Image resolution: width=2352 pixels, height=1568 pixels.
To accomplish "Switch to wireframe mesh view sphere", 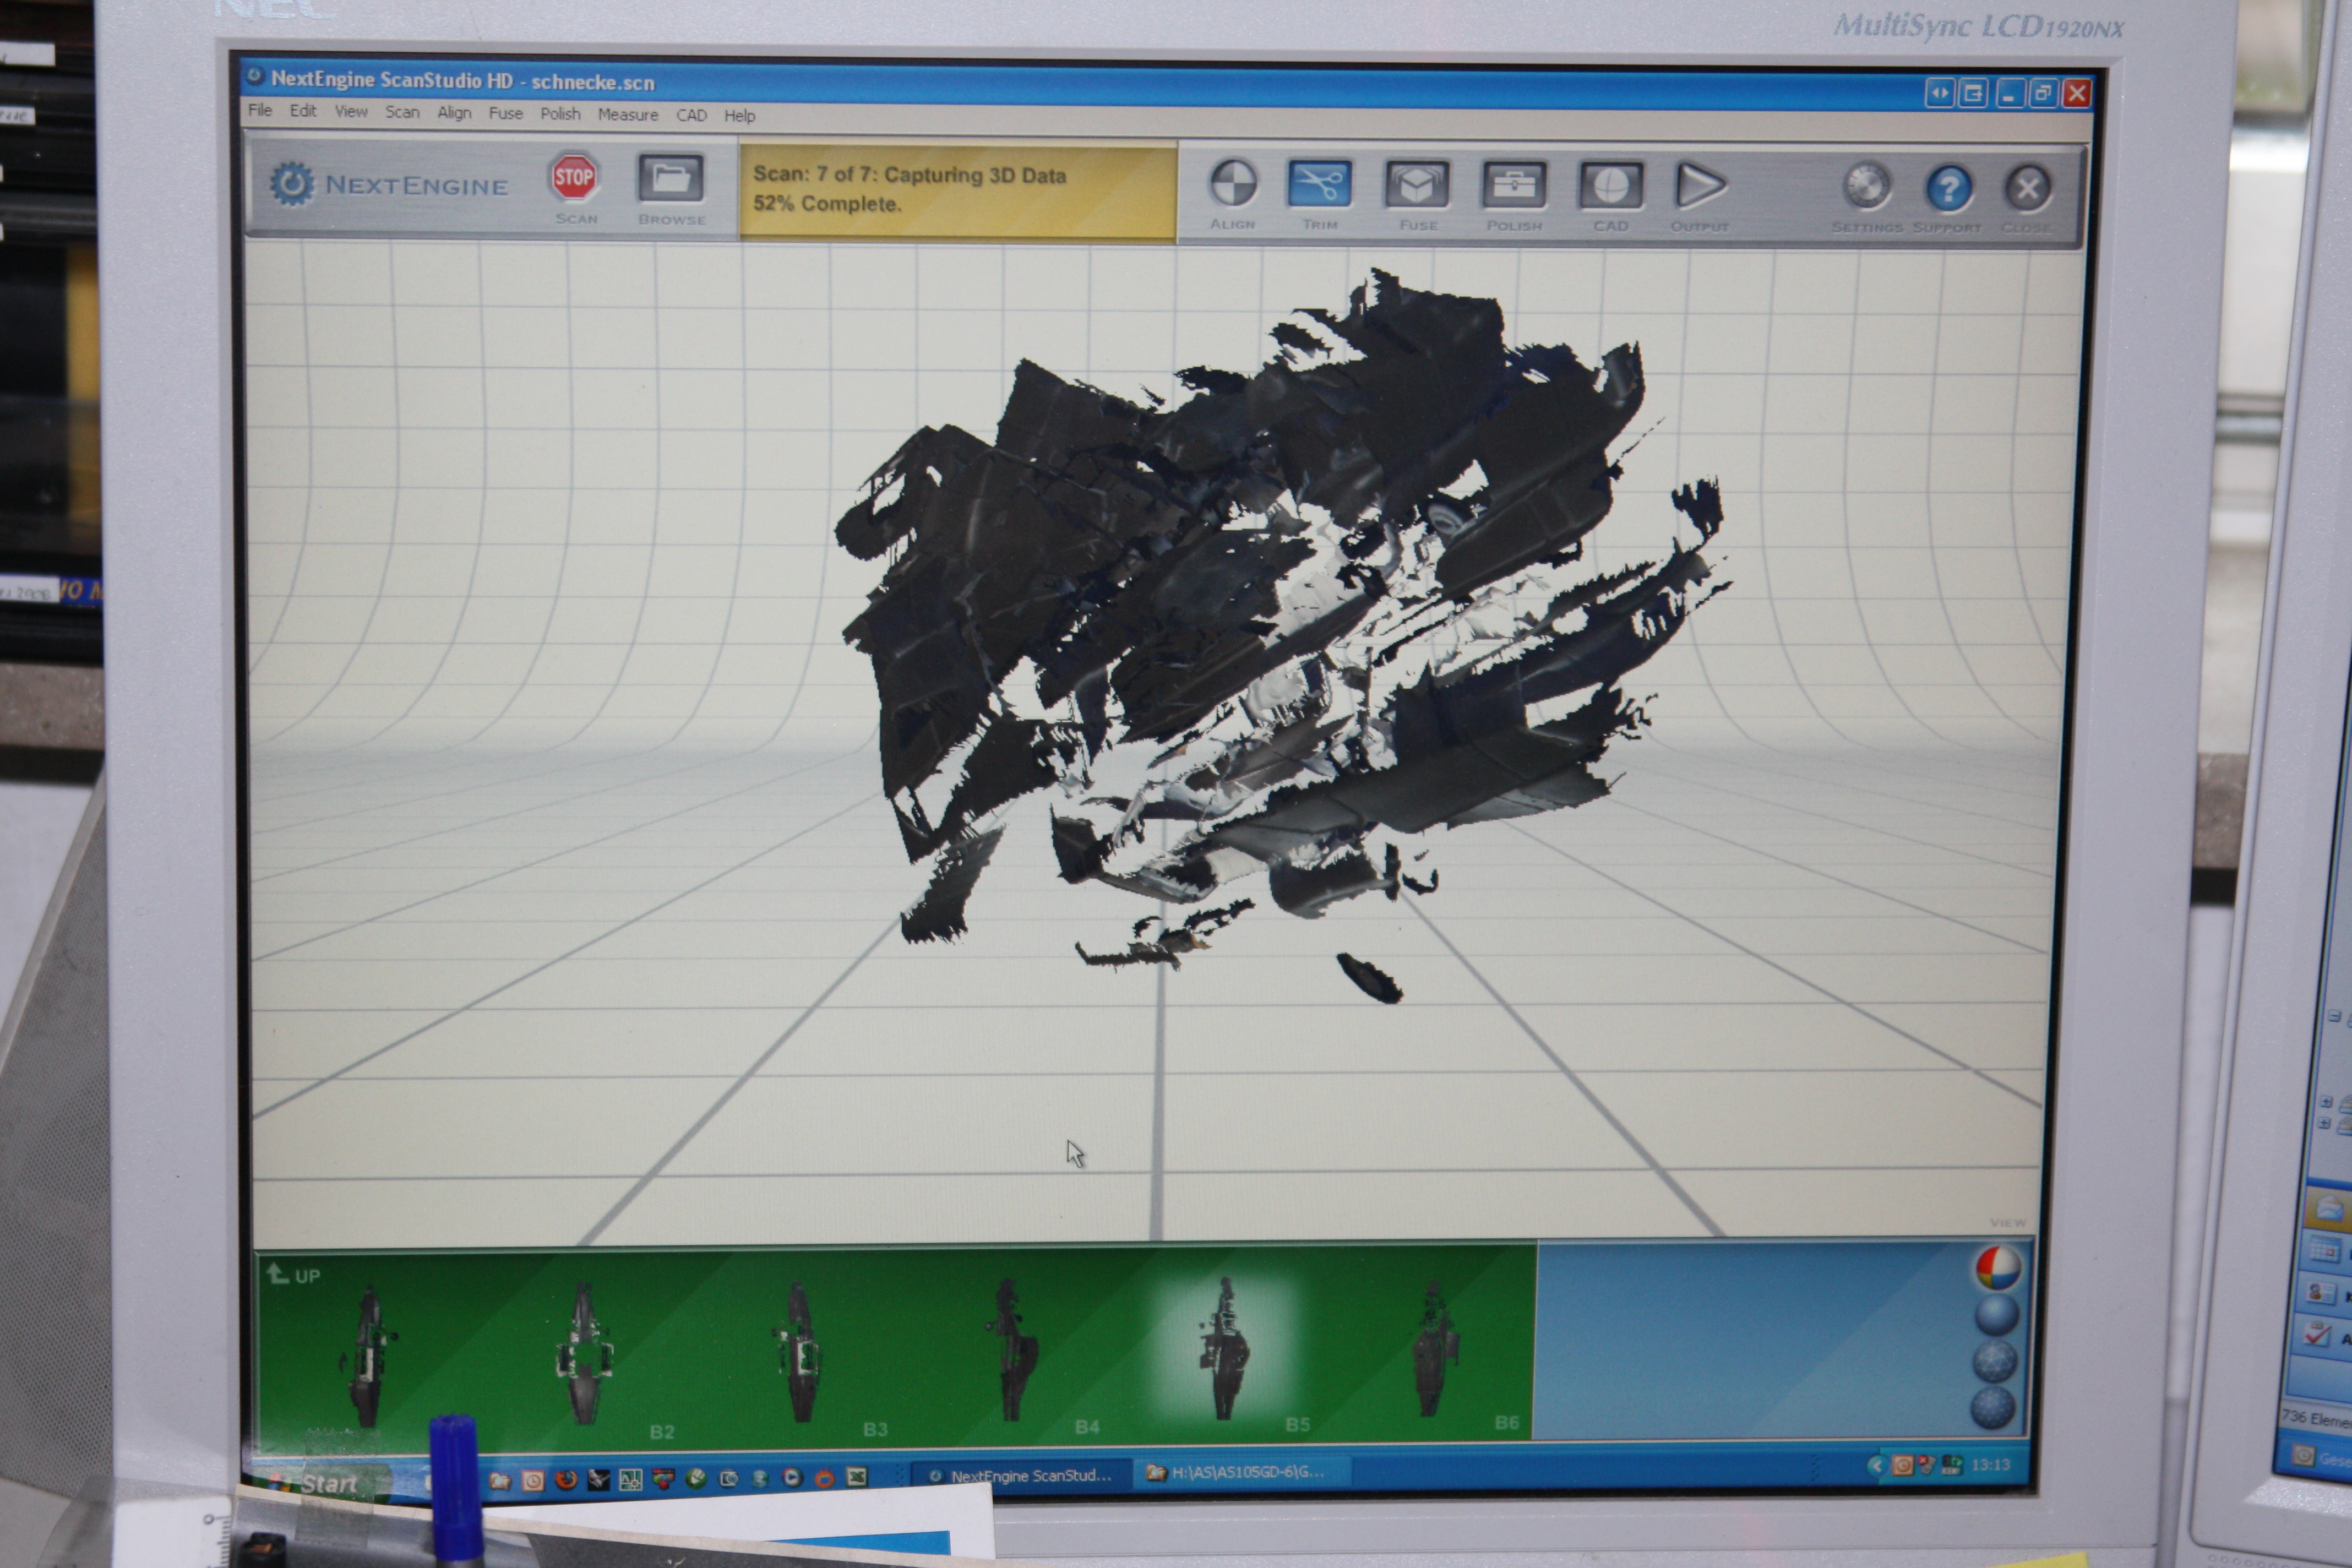I will [x=1994, y=1361].
